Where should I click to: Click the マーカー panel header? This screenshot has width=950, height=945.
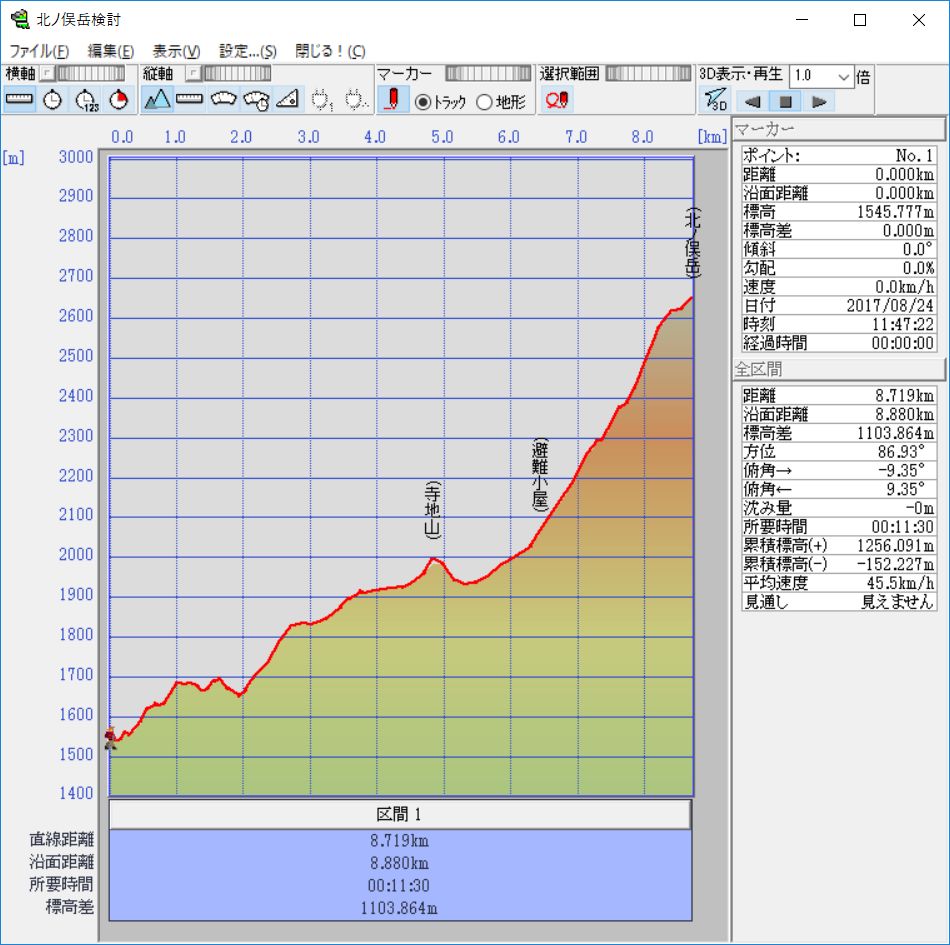pyautogui.click(x=839, y=129)
